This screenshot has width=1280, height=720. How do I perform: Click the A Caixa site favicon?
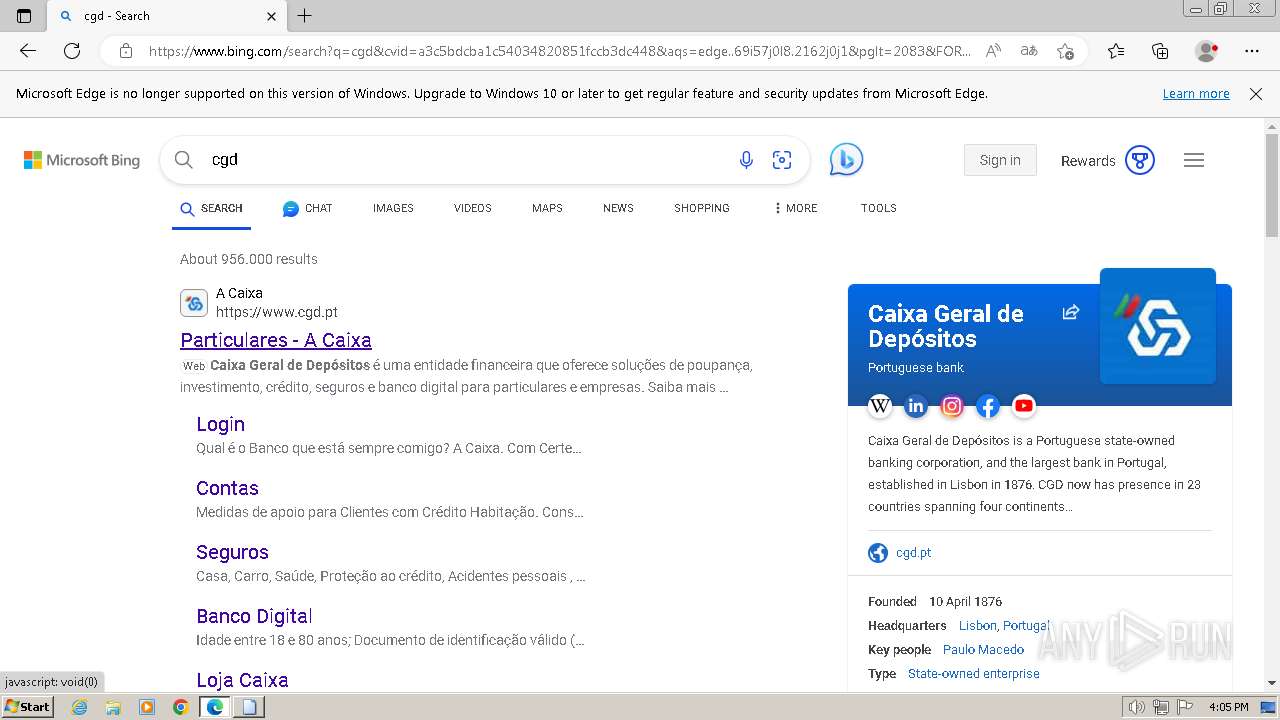click(x=194, y=303)
